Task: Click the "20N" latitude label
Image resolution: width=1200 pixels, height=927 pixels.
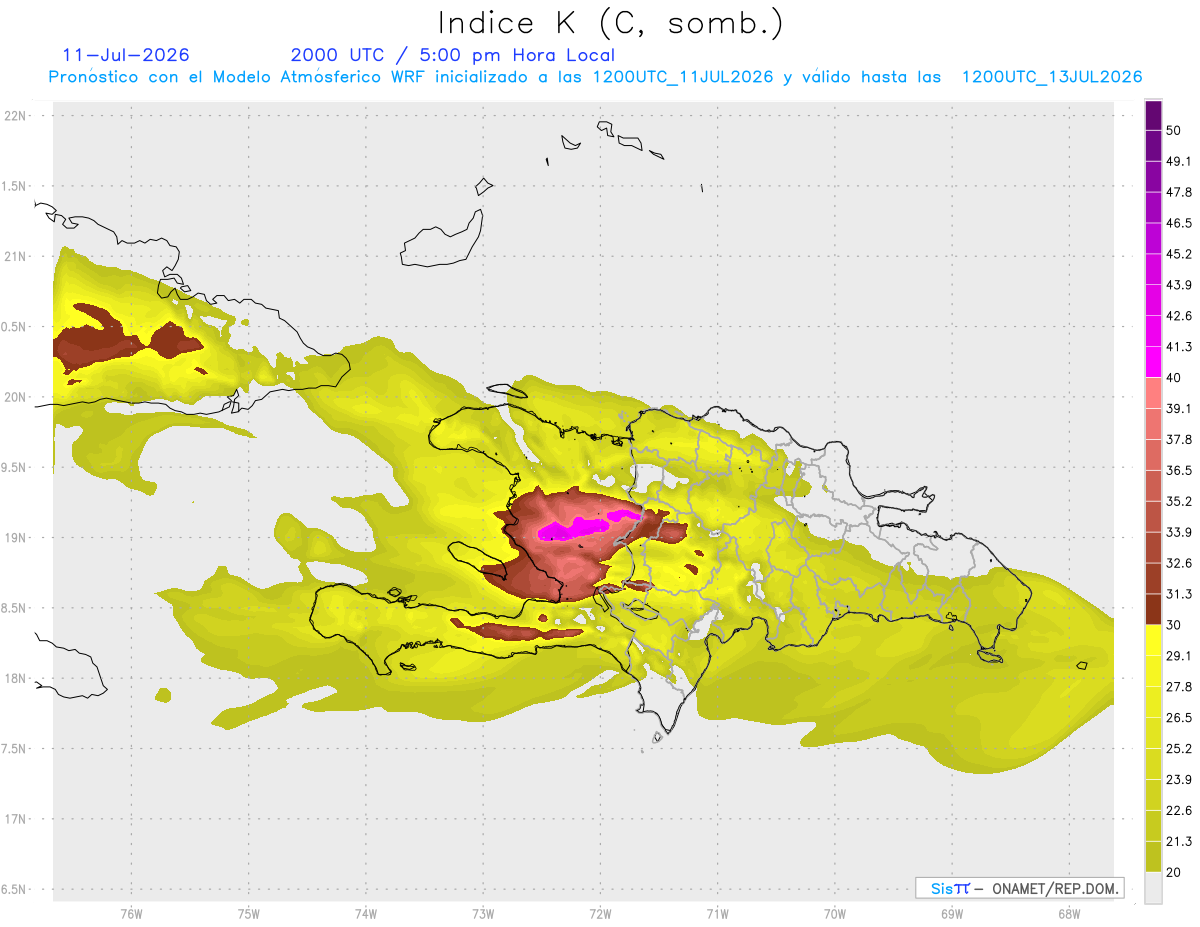Action: (x=17, y=398)
